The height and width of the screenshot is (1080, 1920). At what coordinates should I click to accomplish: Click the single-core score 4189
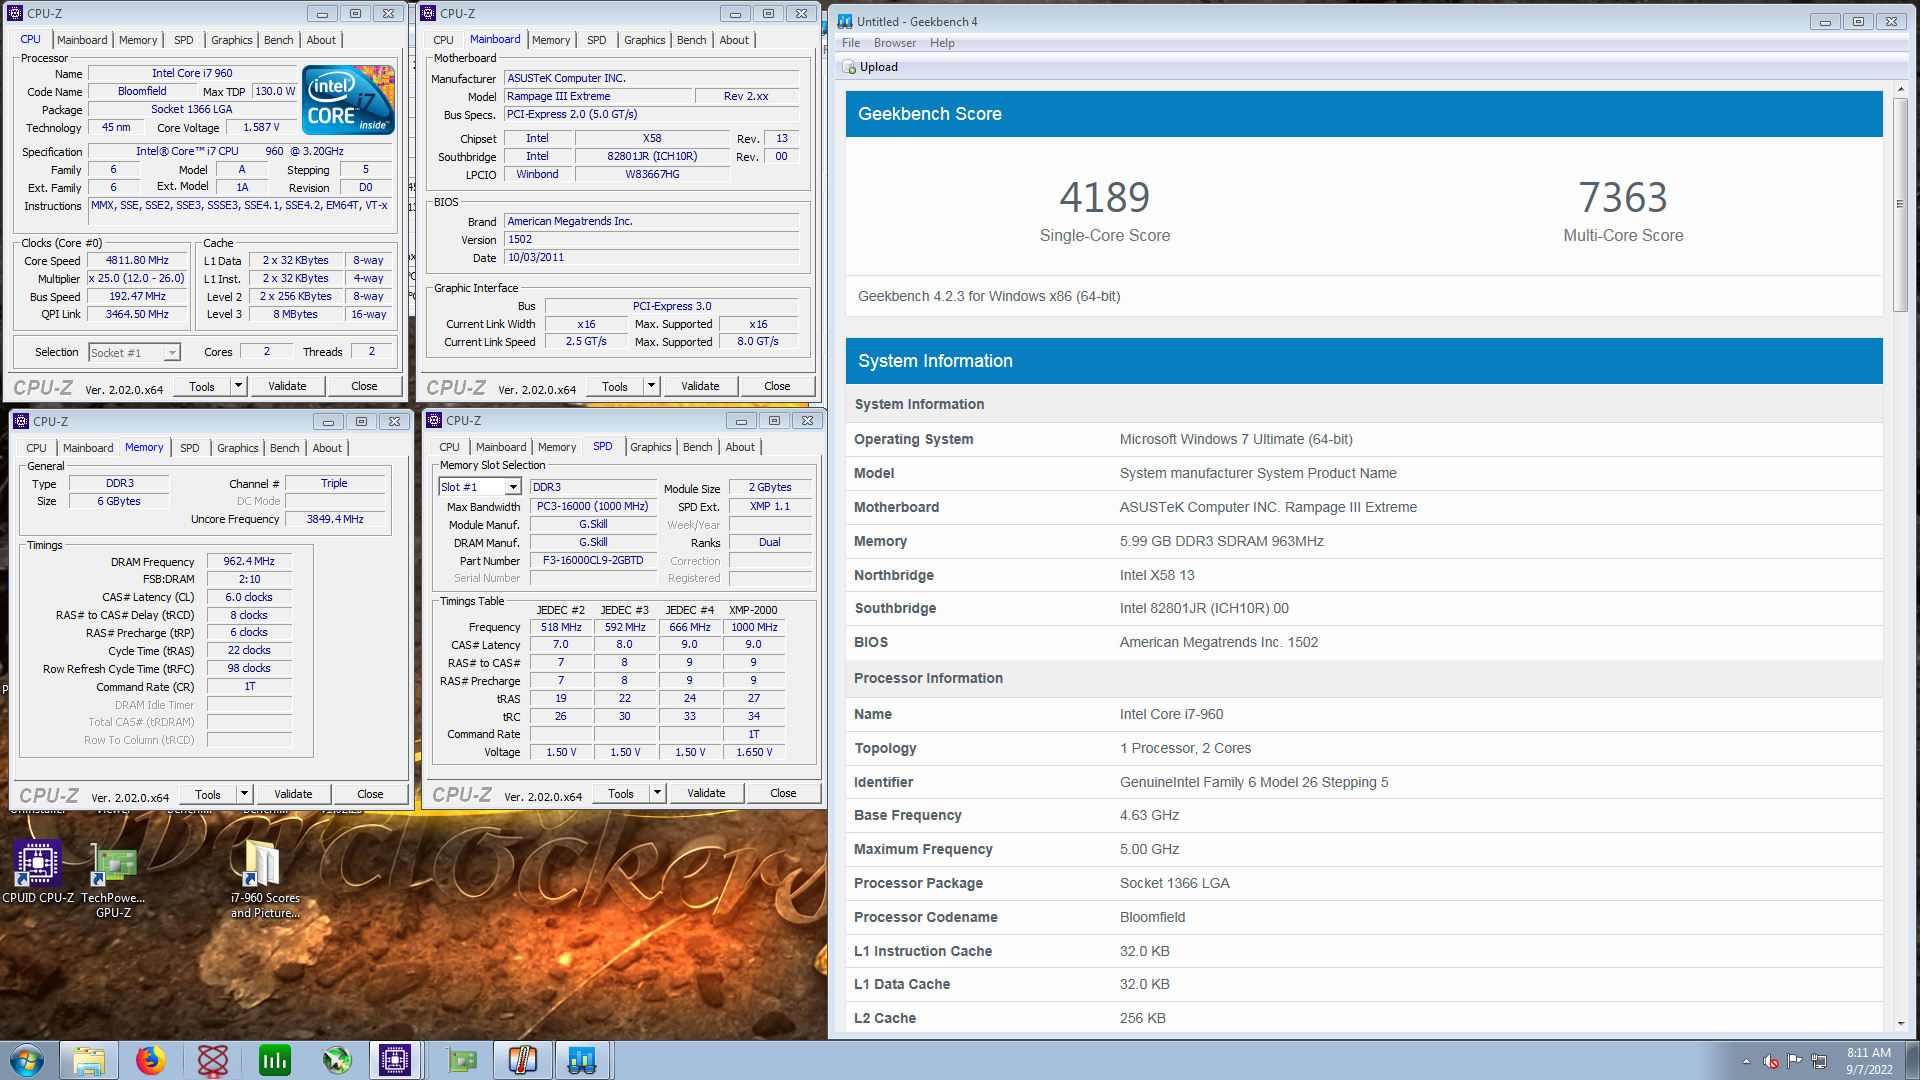(1104, 198)
